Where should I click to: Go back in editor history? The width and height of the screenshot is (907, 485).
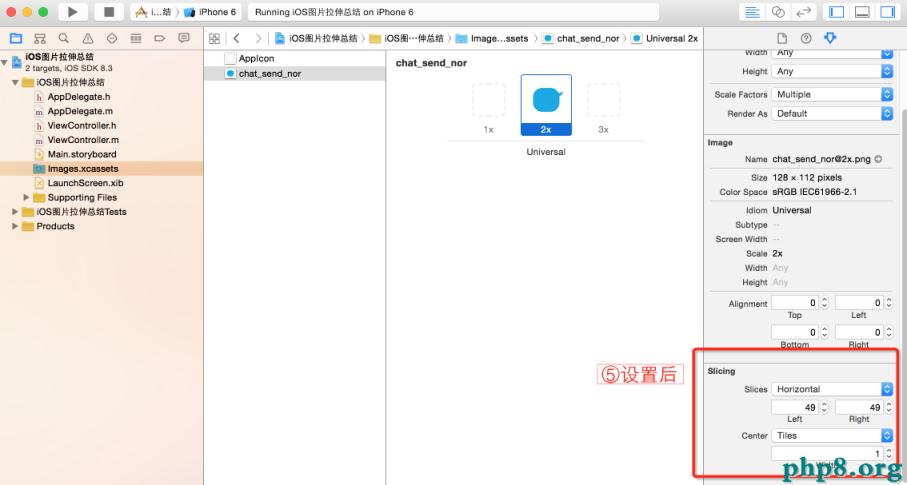click(237, 39)
